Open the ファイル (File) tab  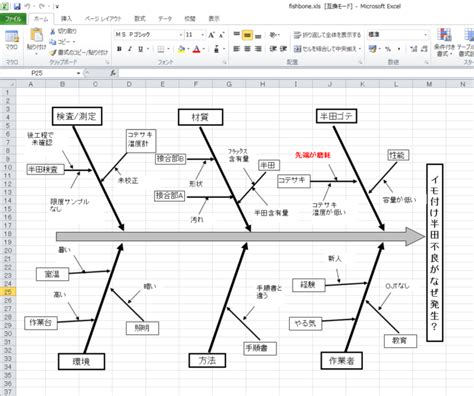click(13, 19)
